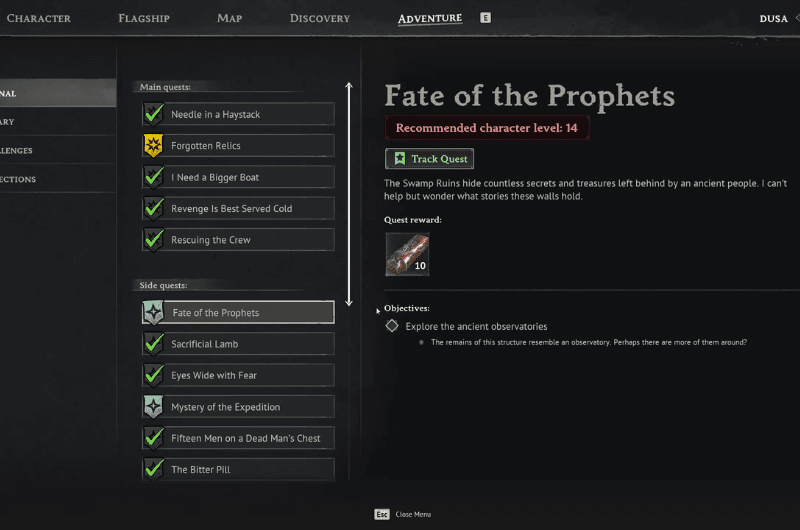Click the quest reward item thumbnail
800x530 pixels.
(x=407, y=254)
